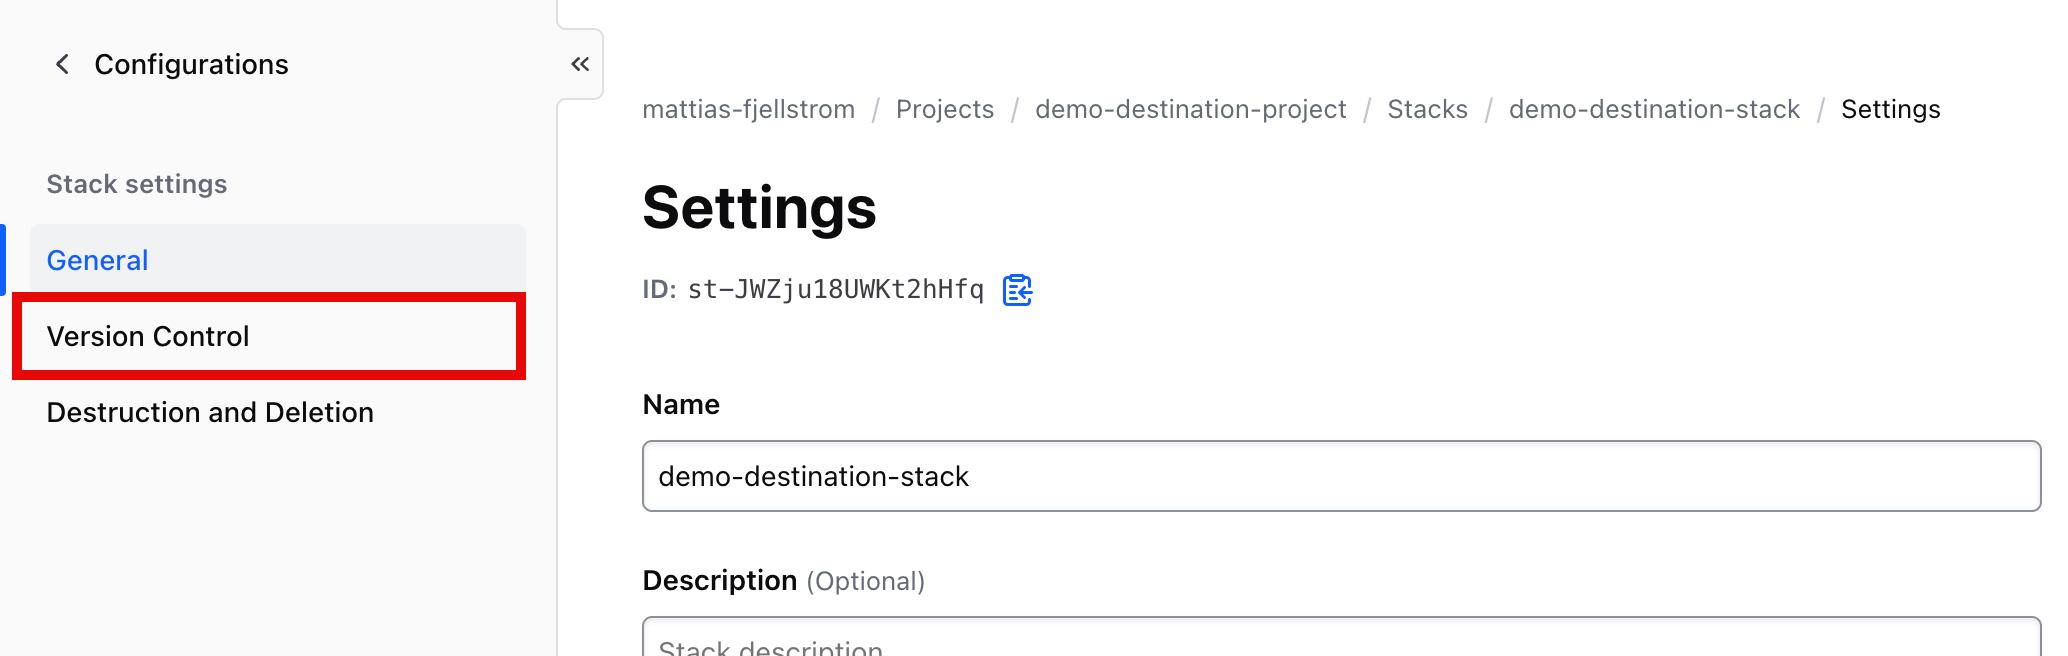Click the Description (Optional) label
Image resolution: width=2068 pixels, height=656 pixels.
click(x=784, y=580)
